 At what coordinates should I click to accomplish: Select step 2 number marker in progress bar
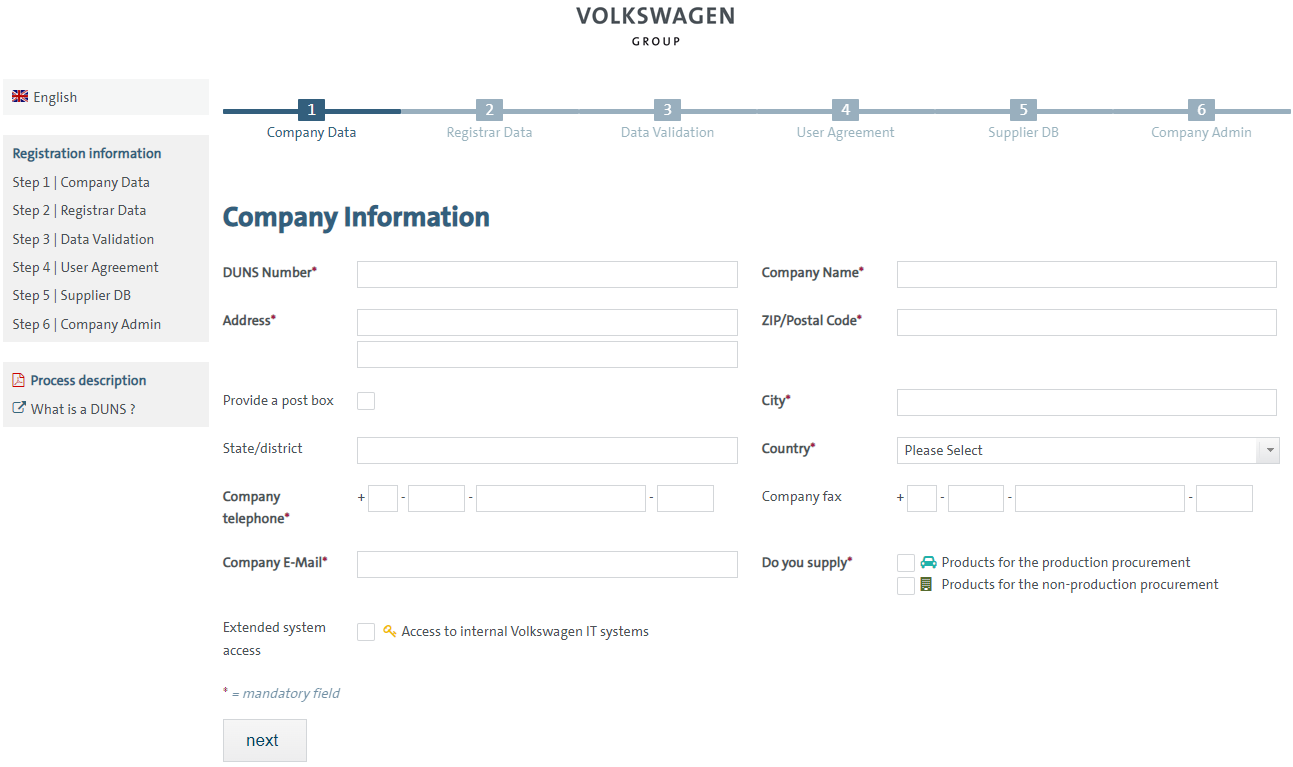[x=489, y=110]
